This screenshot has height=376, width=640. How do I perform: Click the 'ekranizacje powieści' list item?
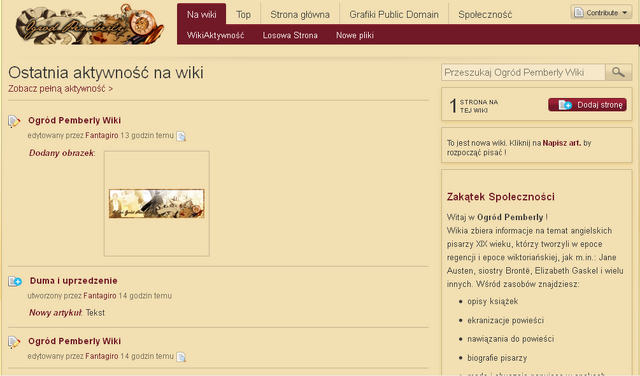coord(505,320)
